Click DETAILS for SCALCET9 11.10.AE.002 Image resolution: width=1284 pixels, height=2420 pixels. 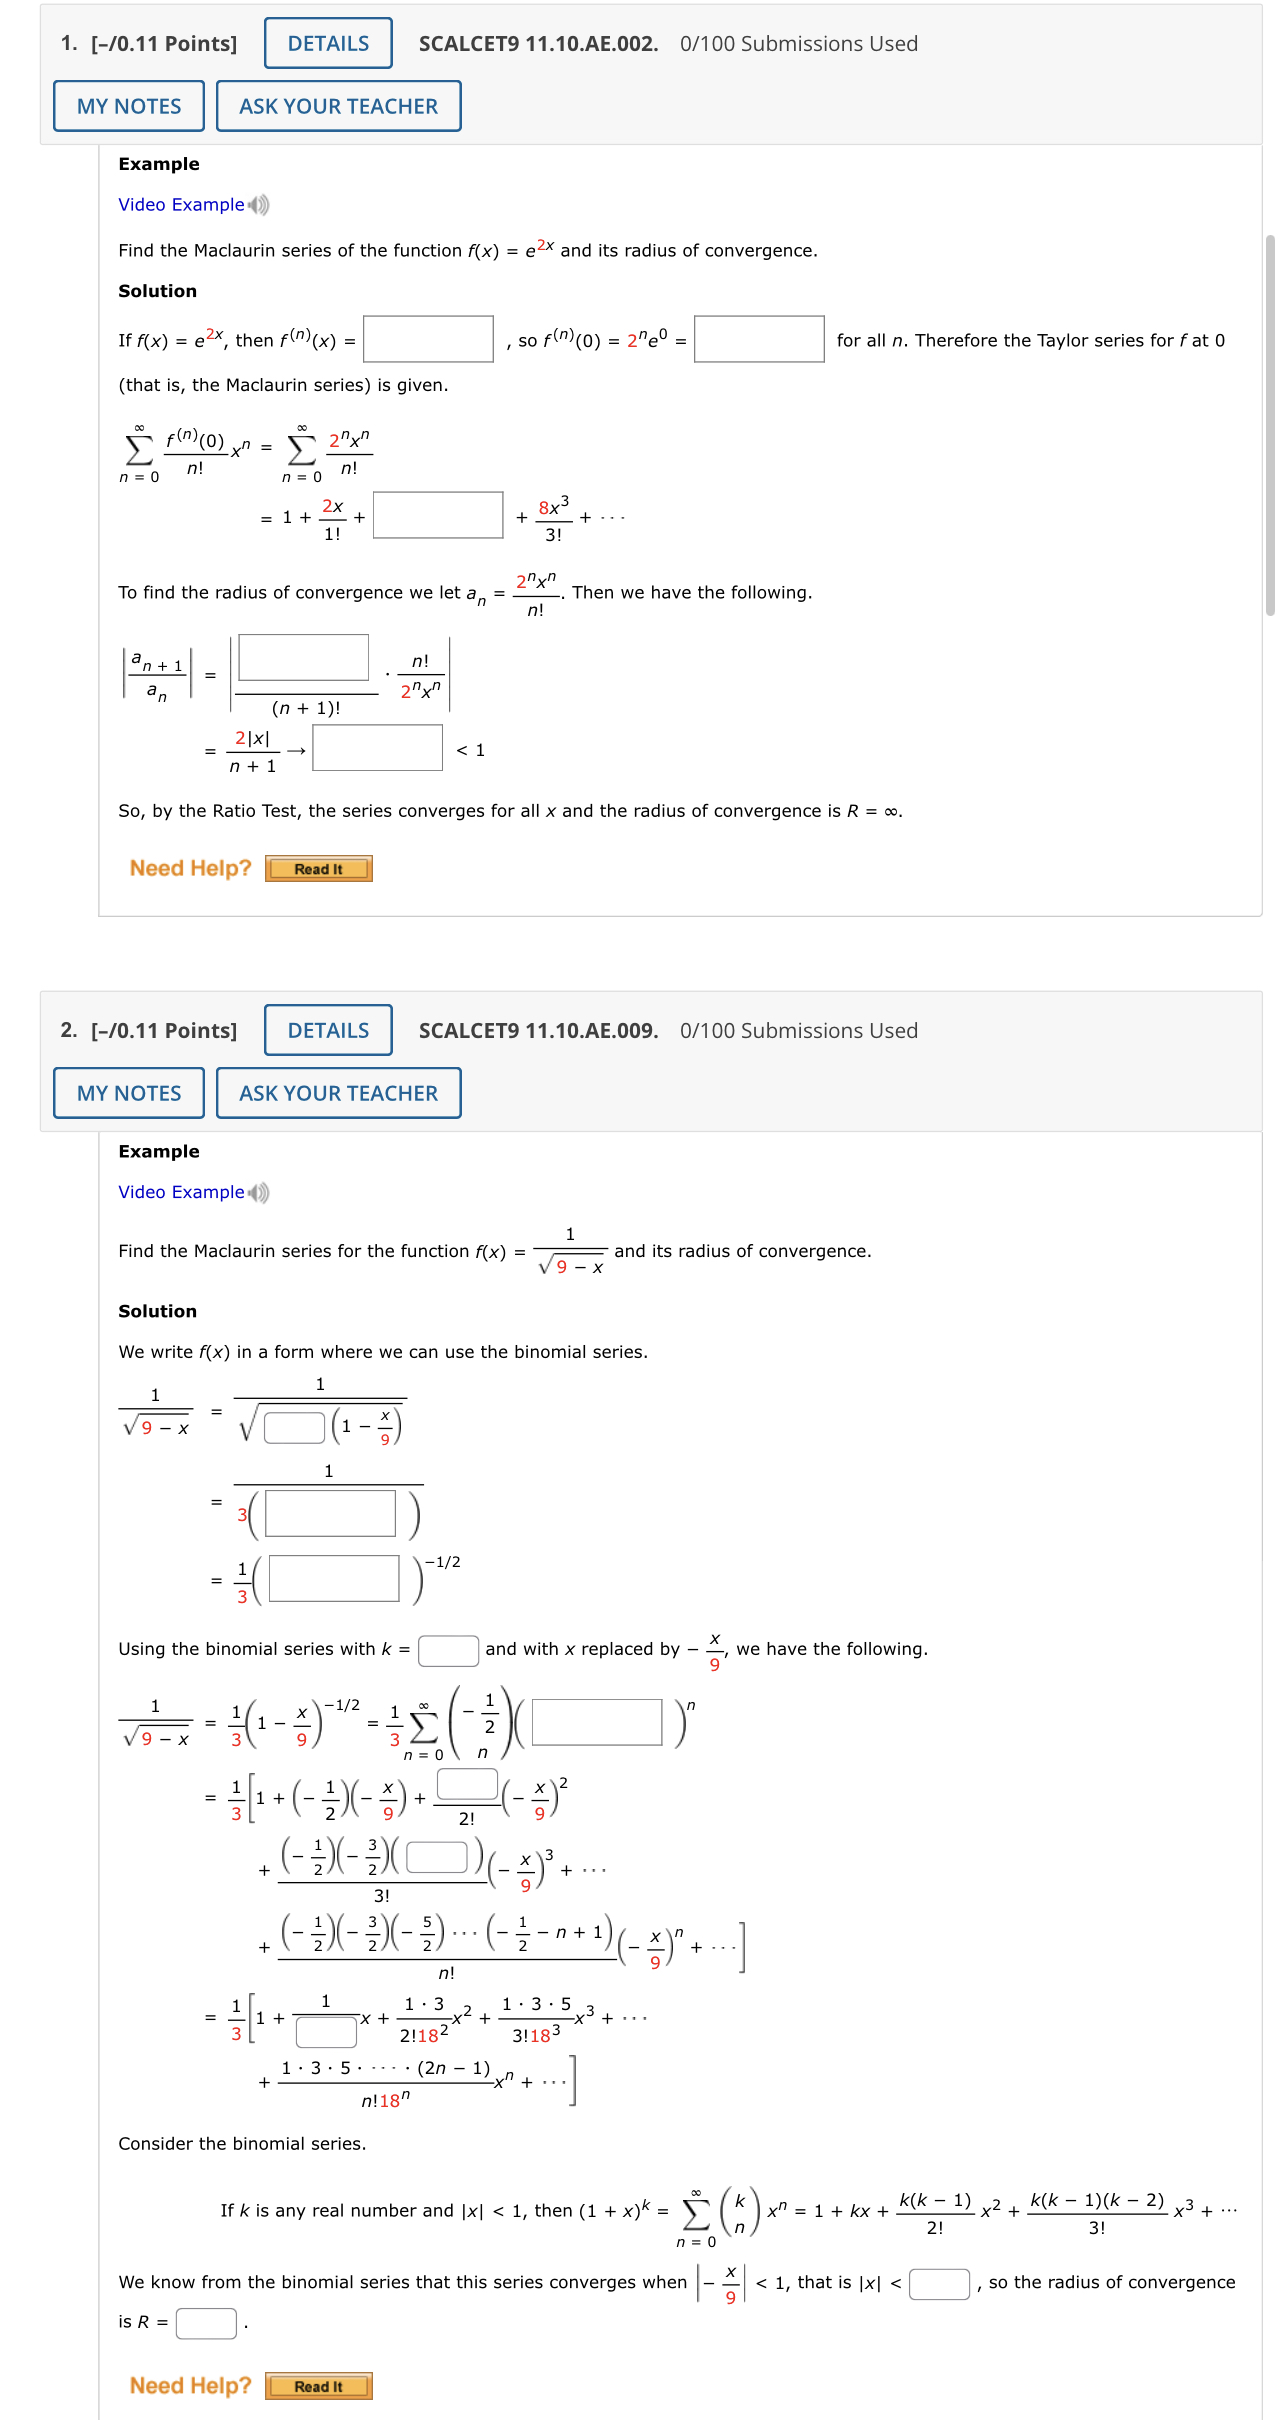tap(325, 43)
